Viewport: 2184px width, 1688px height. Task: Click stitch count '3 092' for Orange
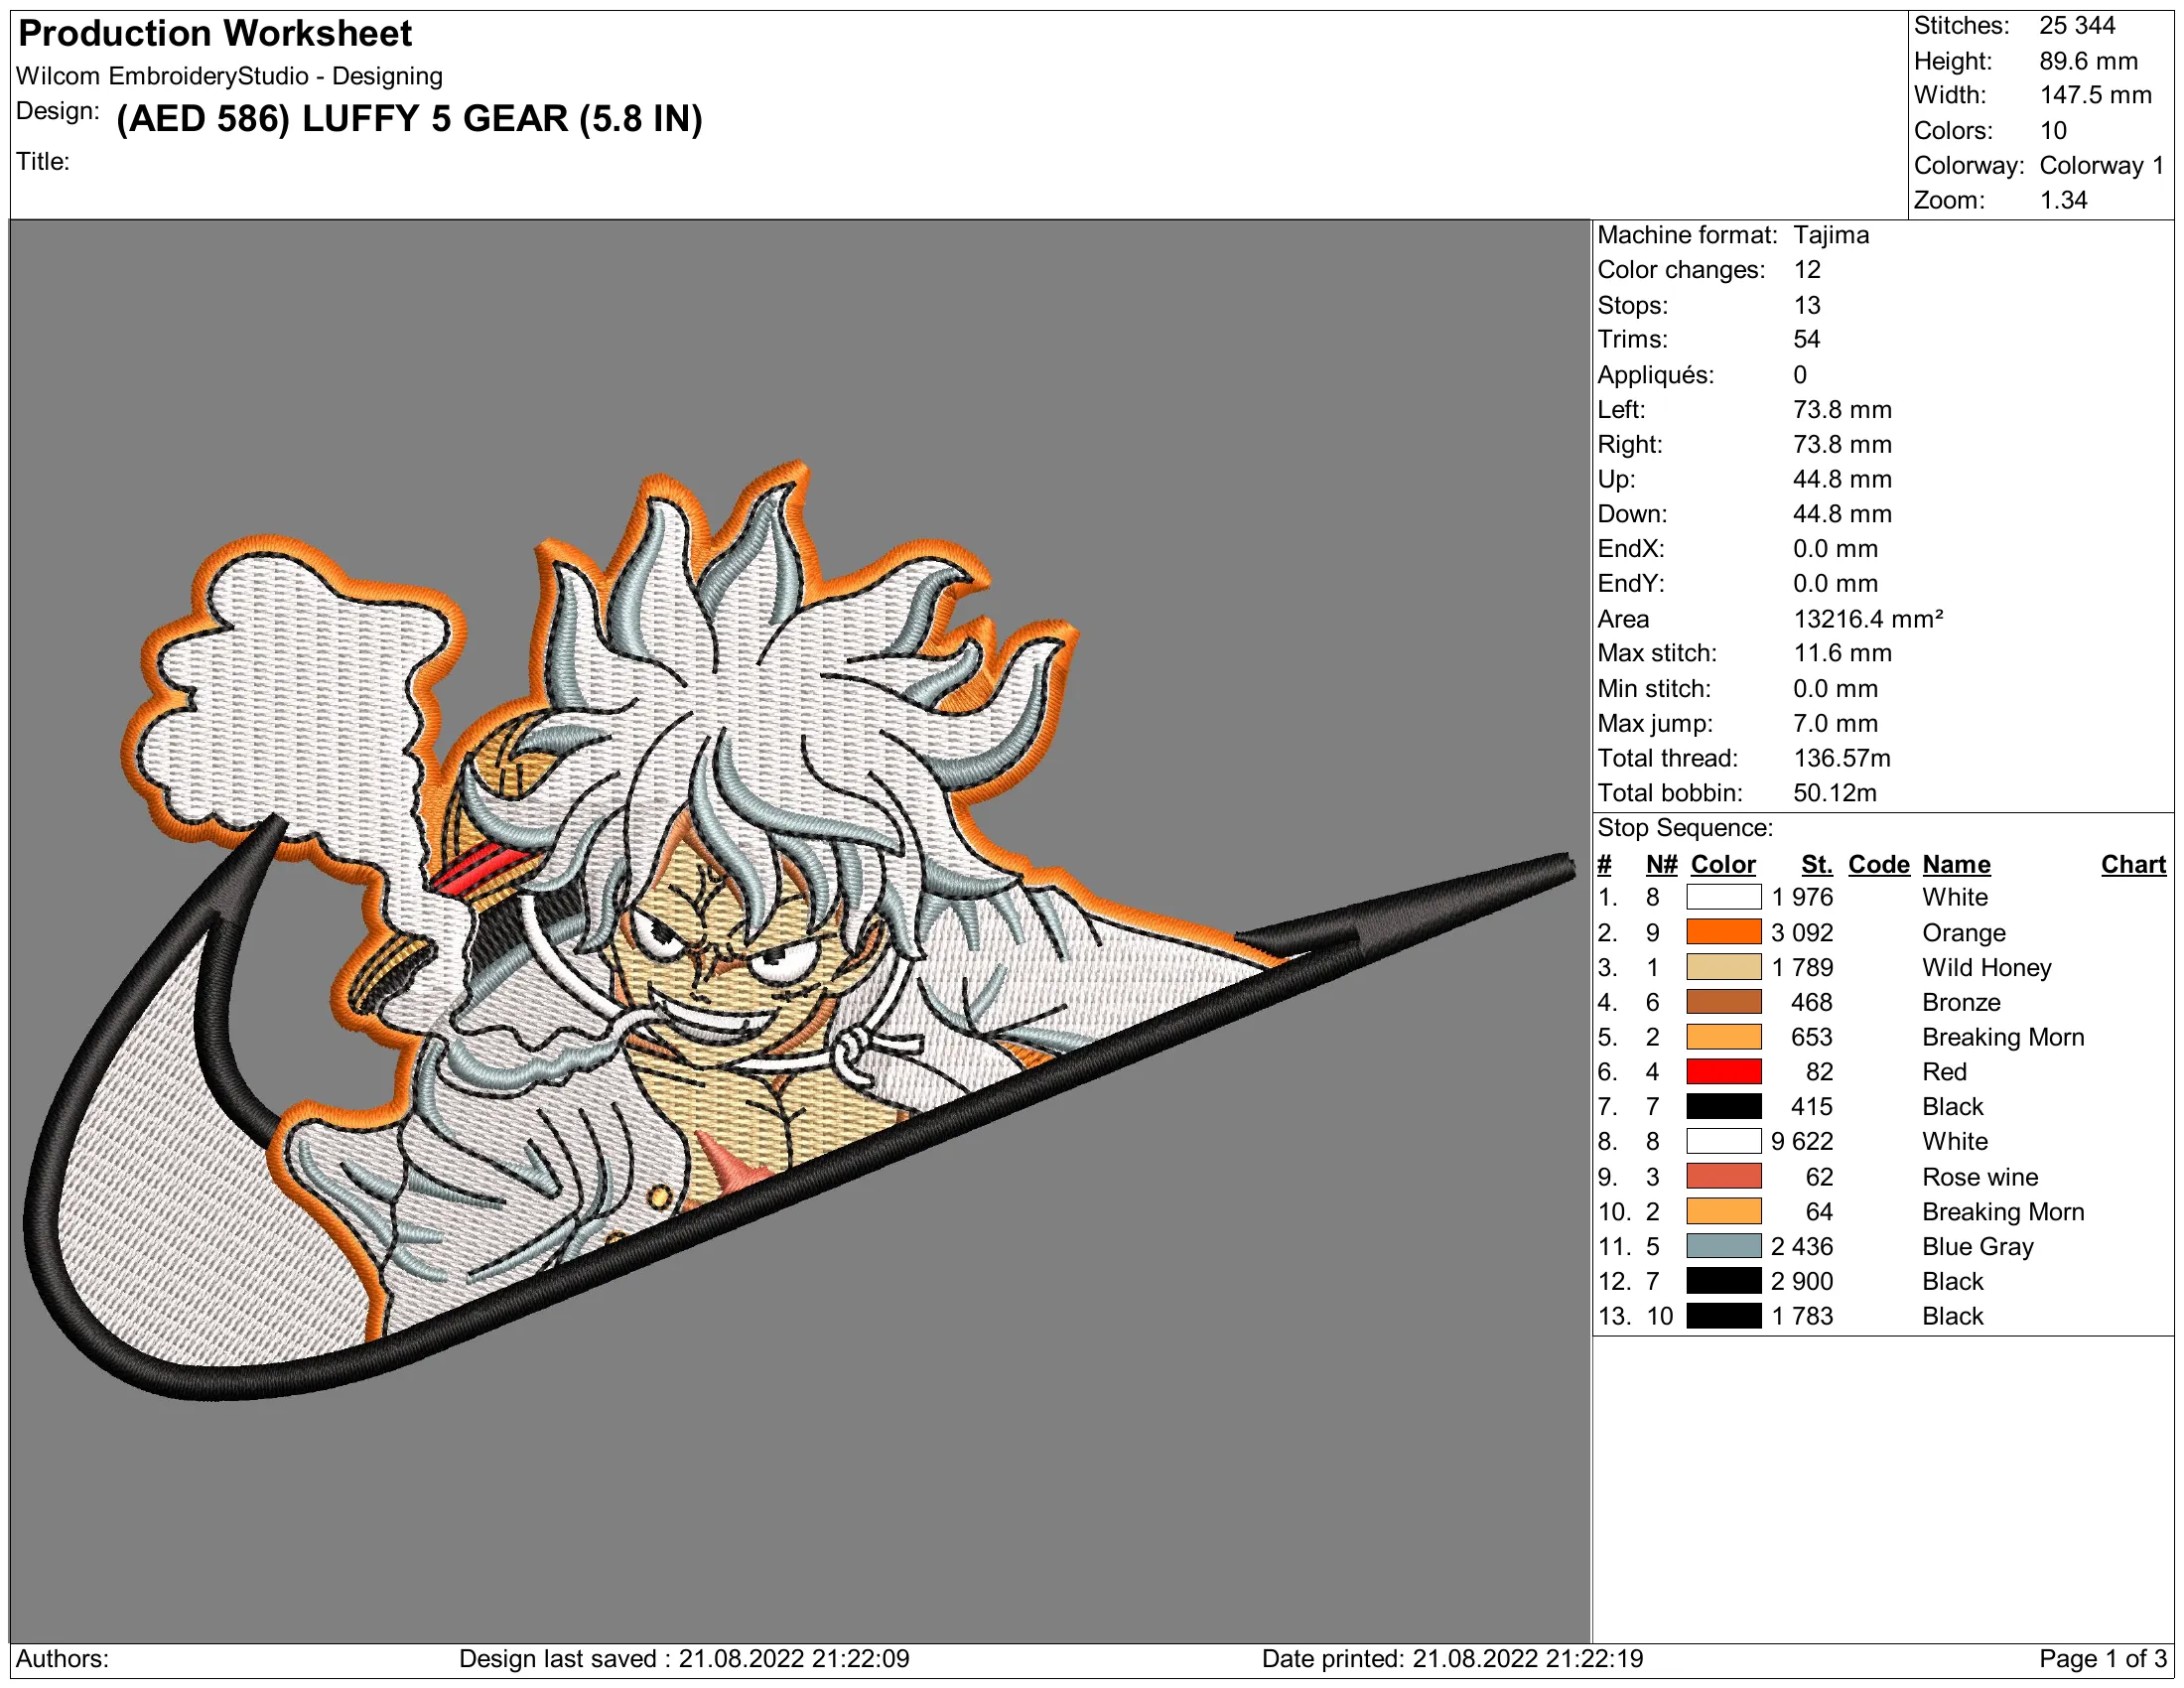pos(1802,932)
